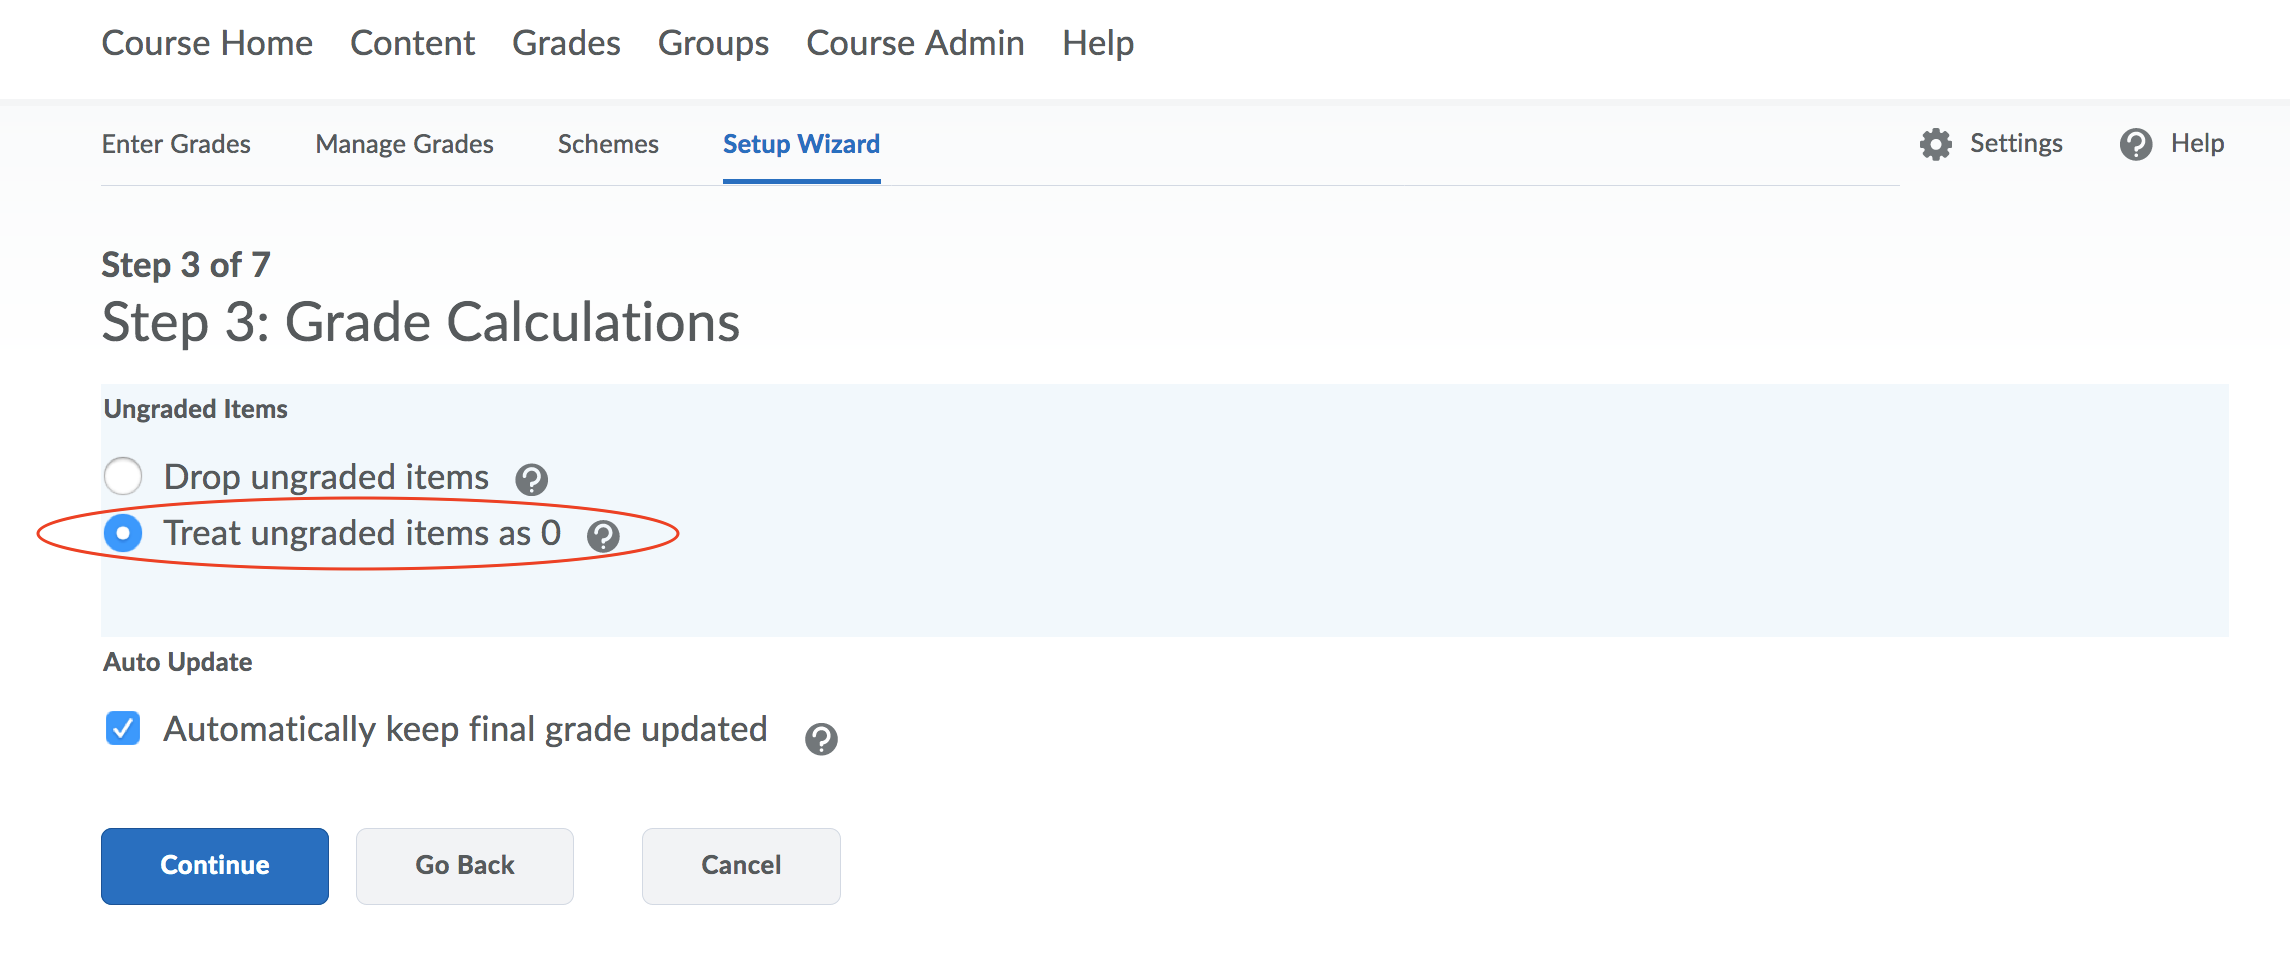Open help icon beside Automatically keep final grade updated

click(821, 739)
